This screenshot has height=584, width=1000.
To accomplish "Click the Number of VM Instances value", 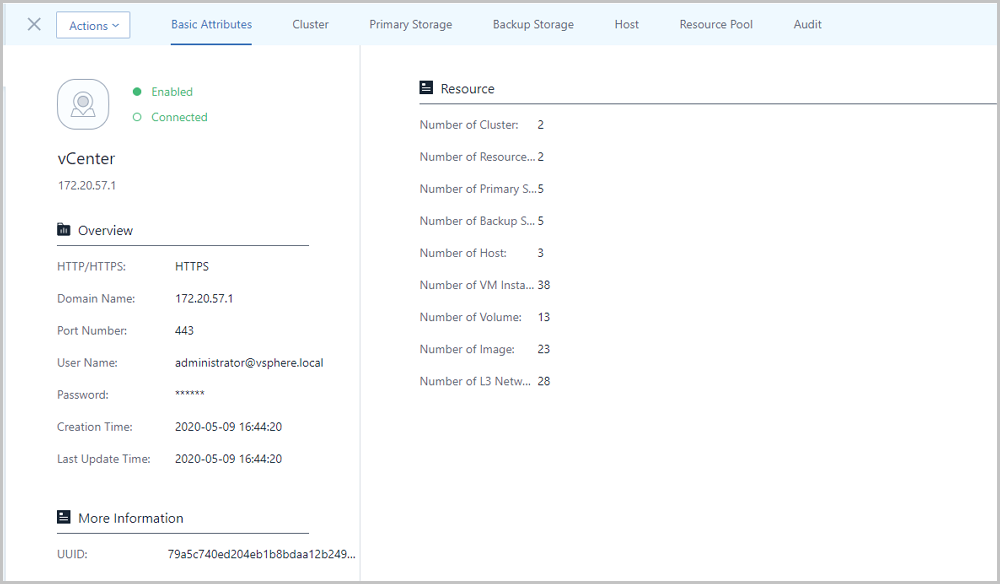I will coord(543,285).
